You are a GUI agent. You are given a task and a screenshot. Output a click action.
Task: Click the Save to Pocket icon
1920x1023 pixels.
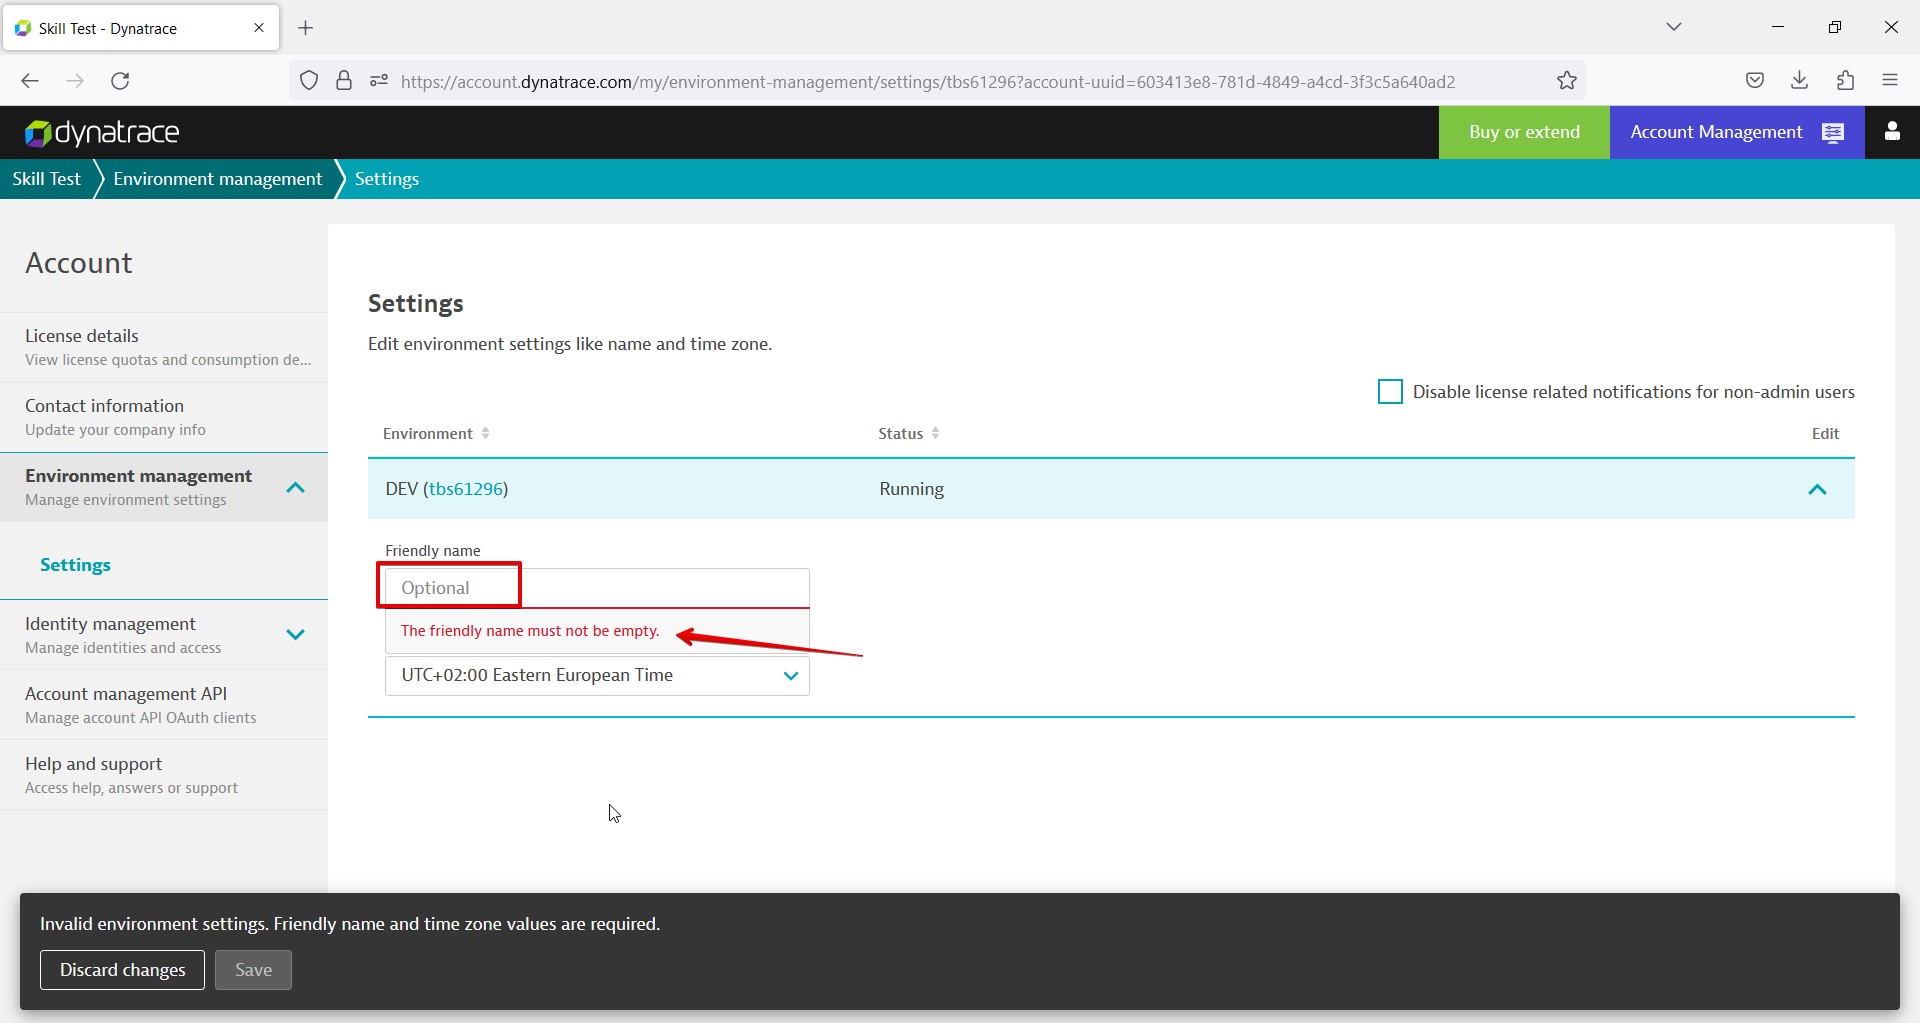coord(1755,81)
